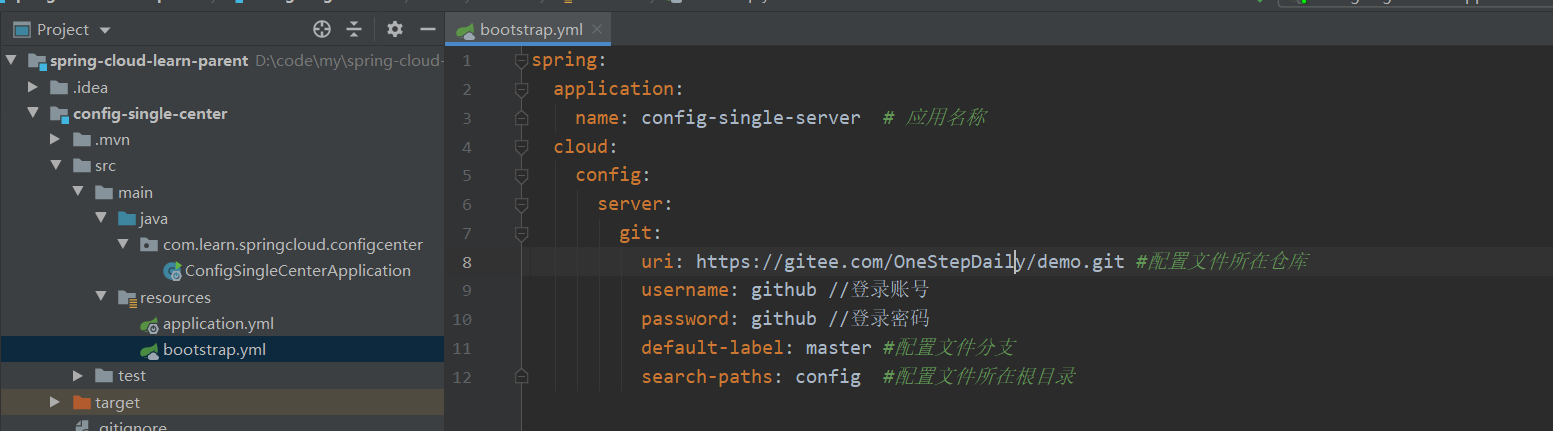
Task: Collapse the config-single-center module
Action: 34,114
